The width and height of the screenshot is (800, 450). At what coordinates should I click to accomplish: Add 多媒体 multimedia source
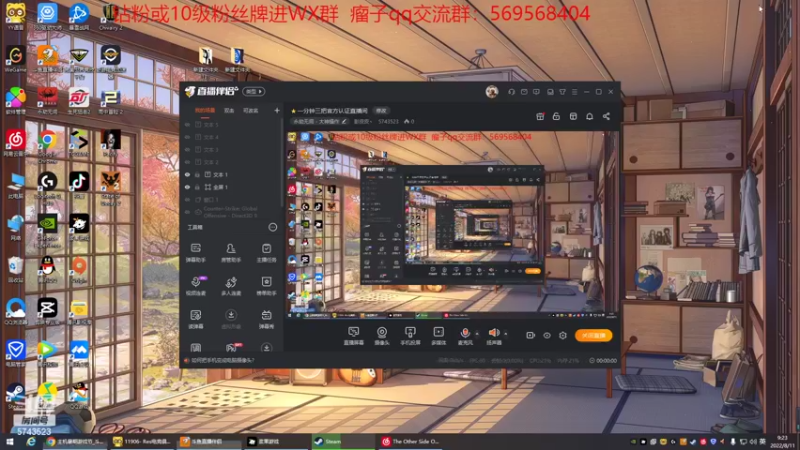click(x=438, y=336)
